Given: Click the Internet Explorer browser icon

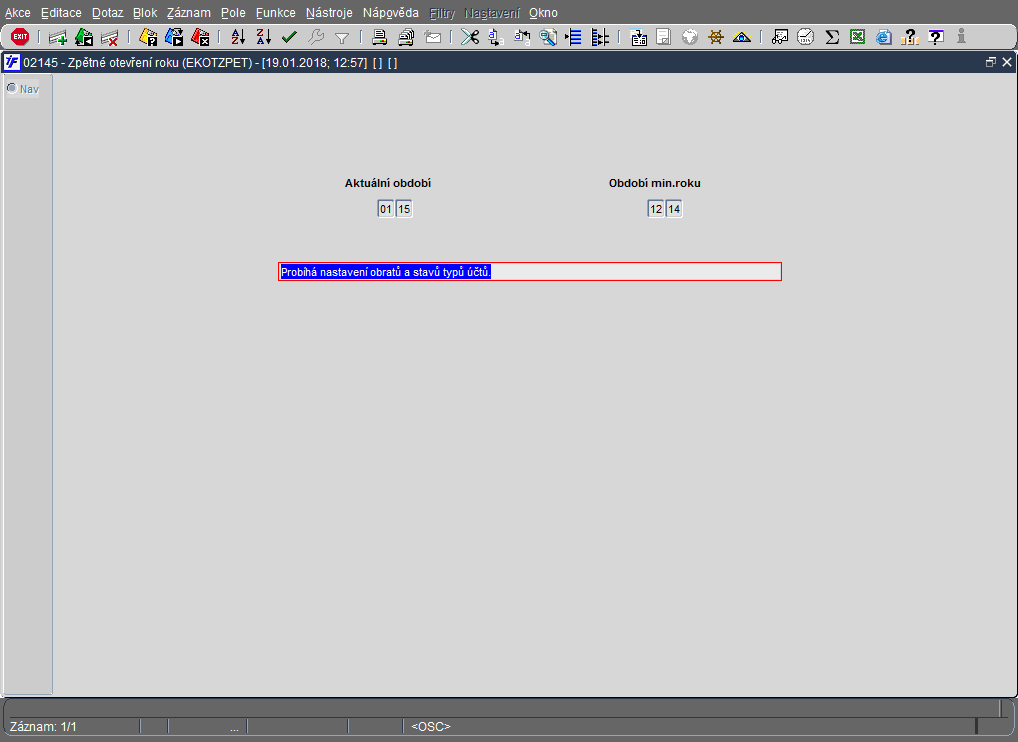Looking at the screenshot, I should [x=884, y=37].
